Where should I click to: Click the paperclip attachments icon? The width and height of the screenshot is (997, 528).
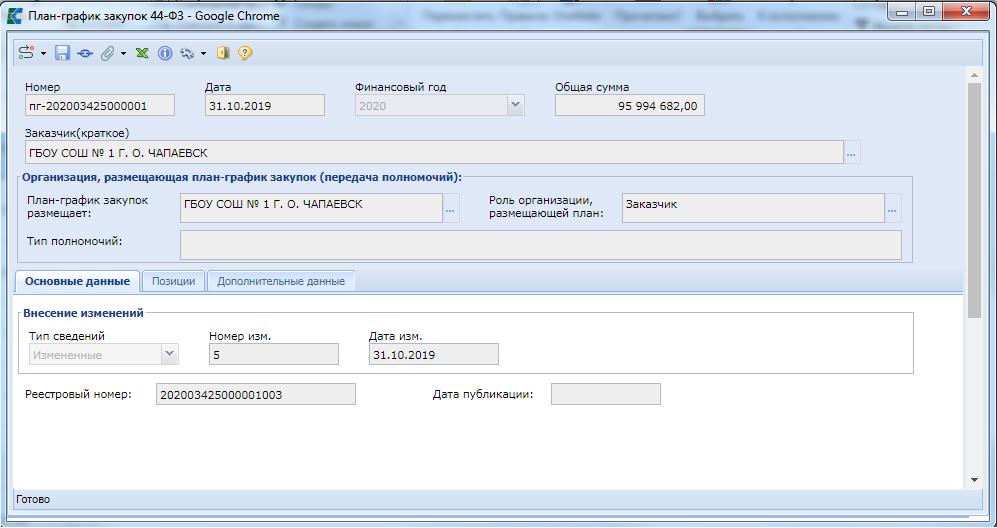tap(107, 53)
